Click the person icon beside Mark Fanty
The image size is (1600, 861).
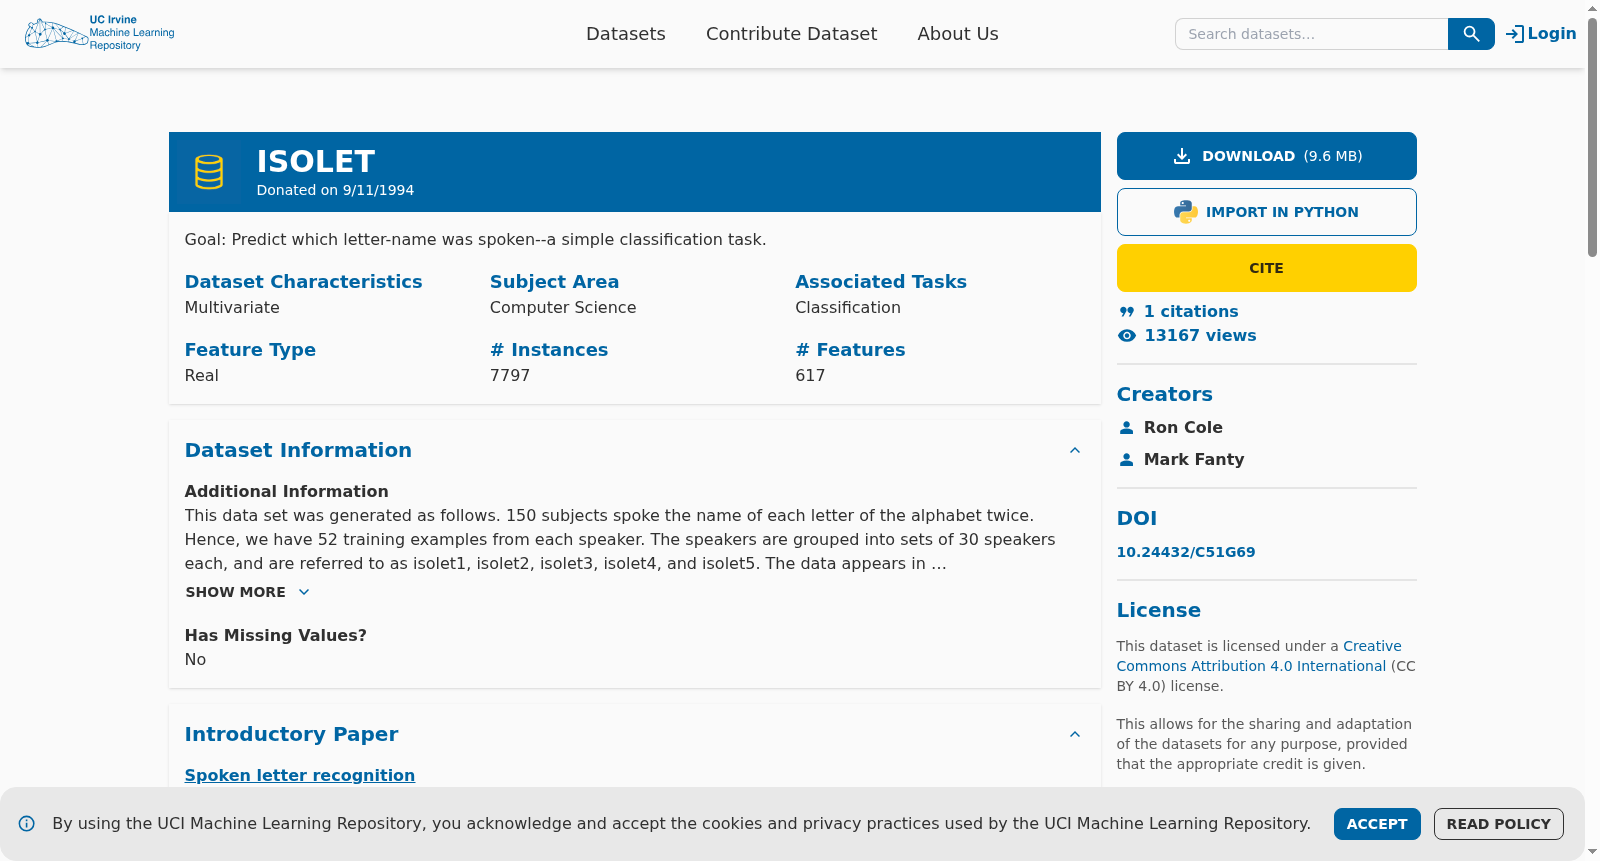(x=1127, y=460)
